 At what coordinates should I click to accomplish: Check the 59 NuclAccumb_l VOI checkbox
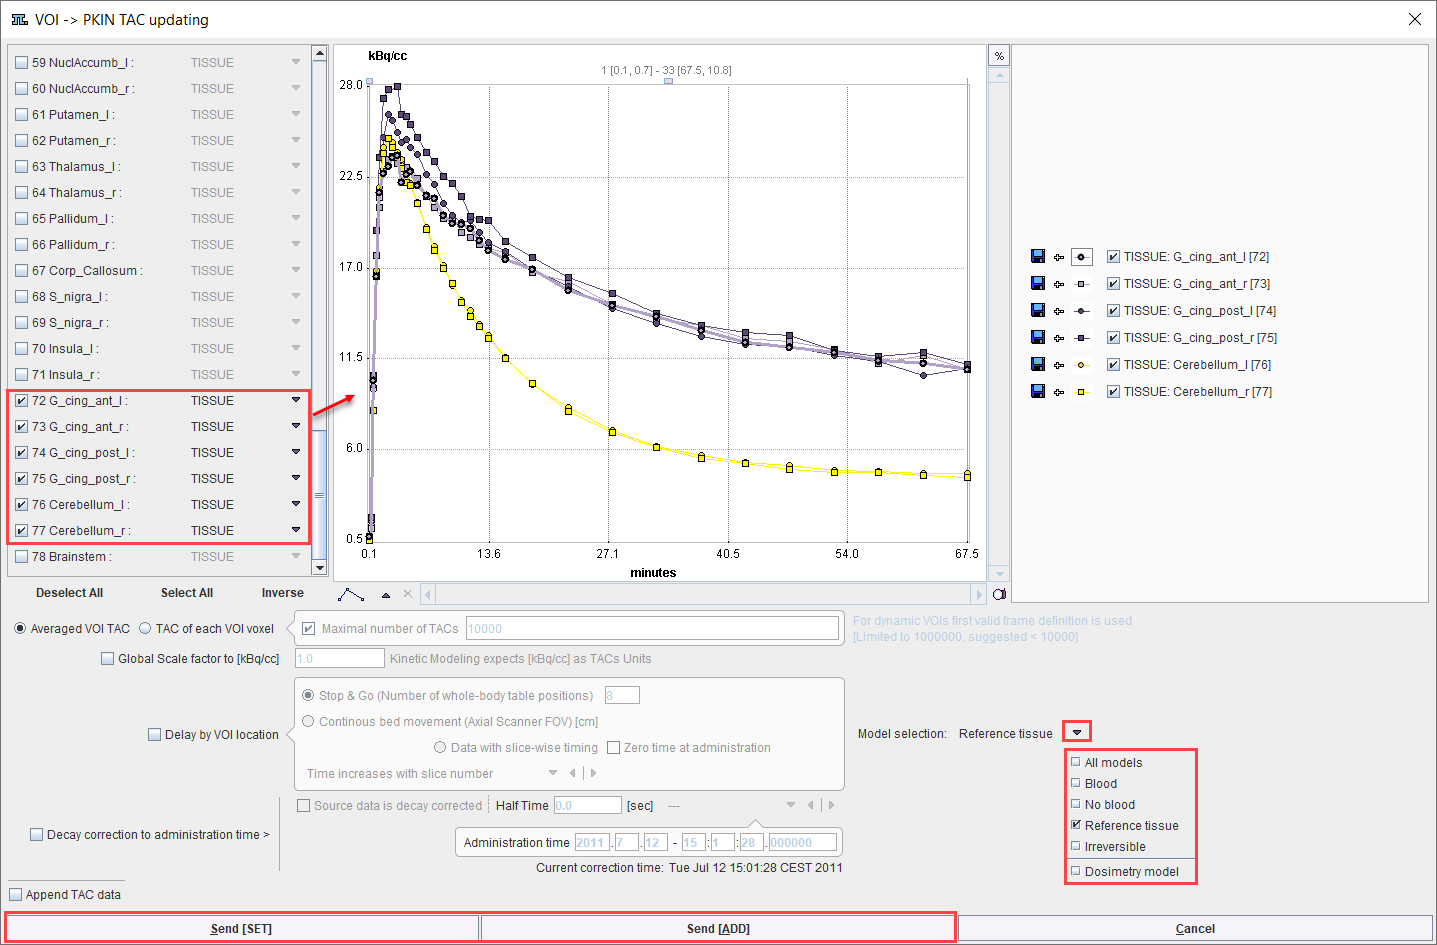(22, 63)
